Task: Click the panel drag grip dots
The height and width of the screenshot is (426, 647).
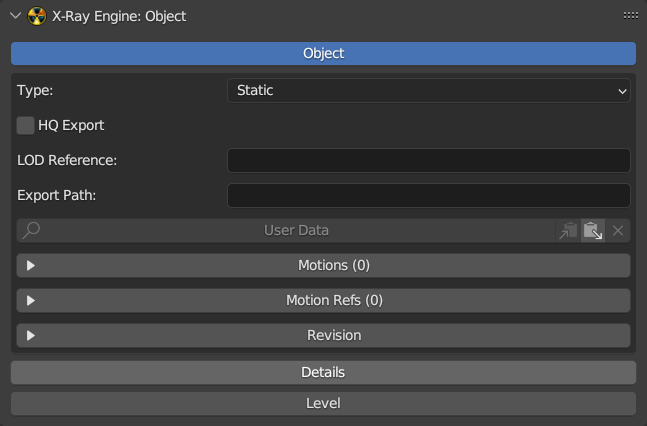Action: [x=630, y=16]
